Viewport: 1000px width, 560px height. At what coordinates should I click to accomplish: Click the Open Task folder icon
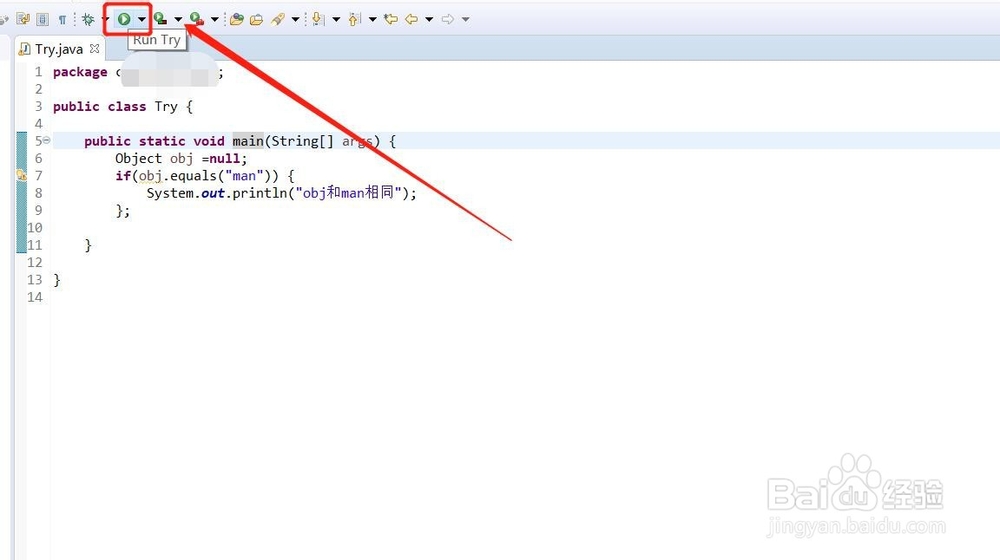pos(256,20)
